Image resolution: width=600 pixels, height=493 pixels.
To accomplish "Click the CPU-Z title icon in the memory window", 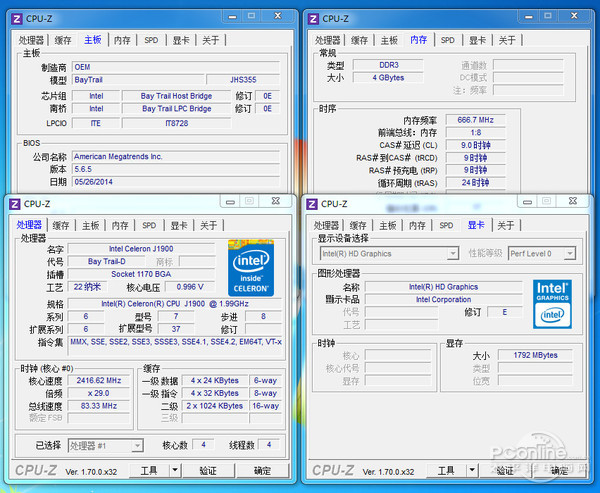I will pyautogui.click(x=311, y=18).
